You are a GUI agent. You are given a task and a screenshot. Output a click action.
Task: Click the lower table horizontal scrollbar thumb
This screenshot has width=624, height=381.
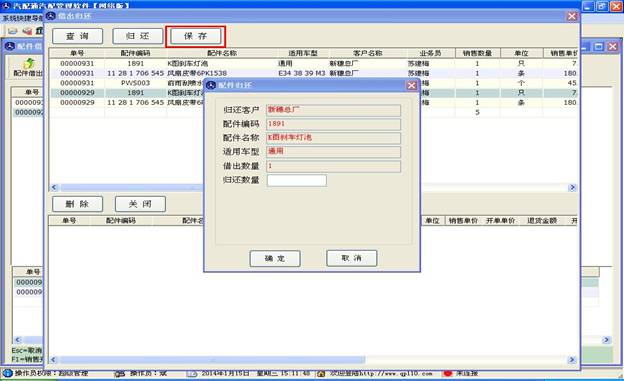(212, 360)
